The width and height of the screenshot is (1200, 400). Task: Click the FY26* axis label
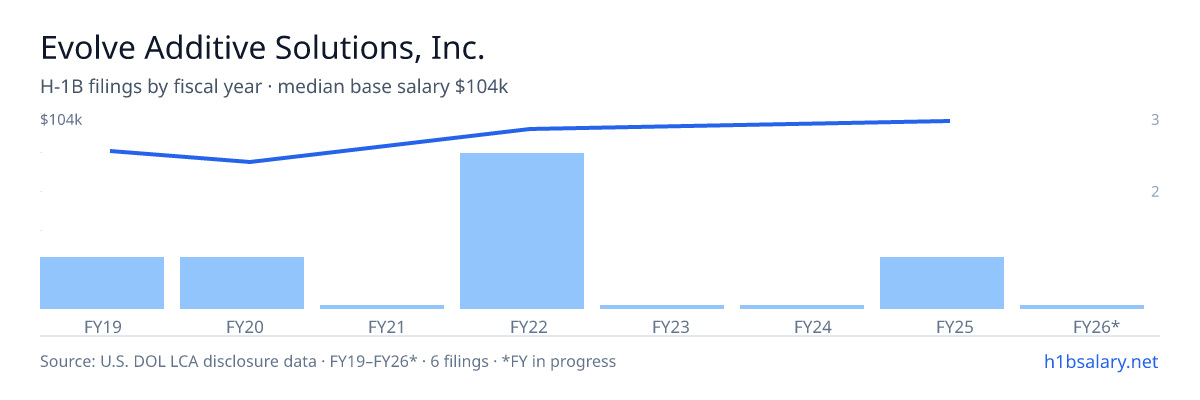1096,326
